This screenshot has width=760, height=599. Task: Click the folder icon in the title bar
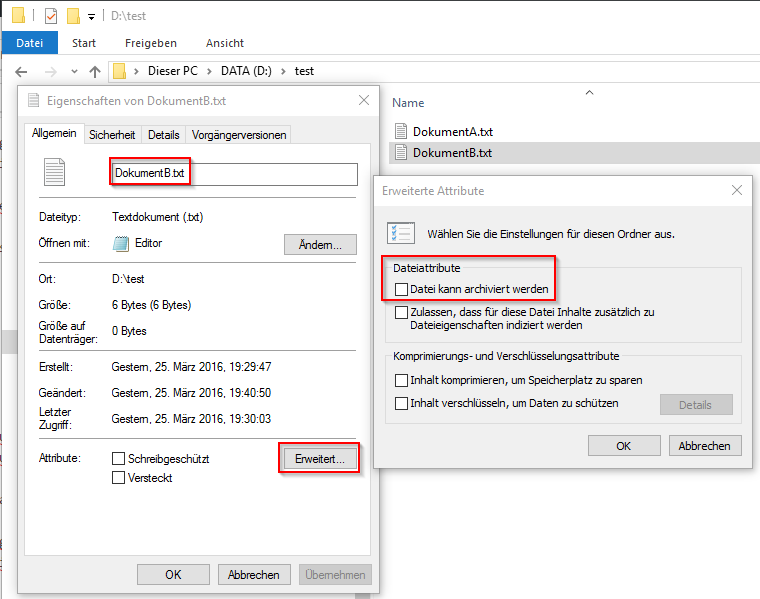pyautogui.click(x=18, y=15)
